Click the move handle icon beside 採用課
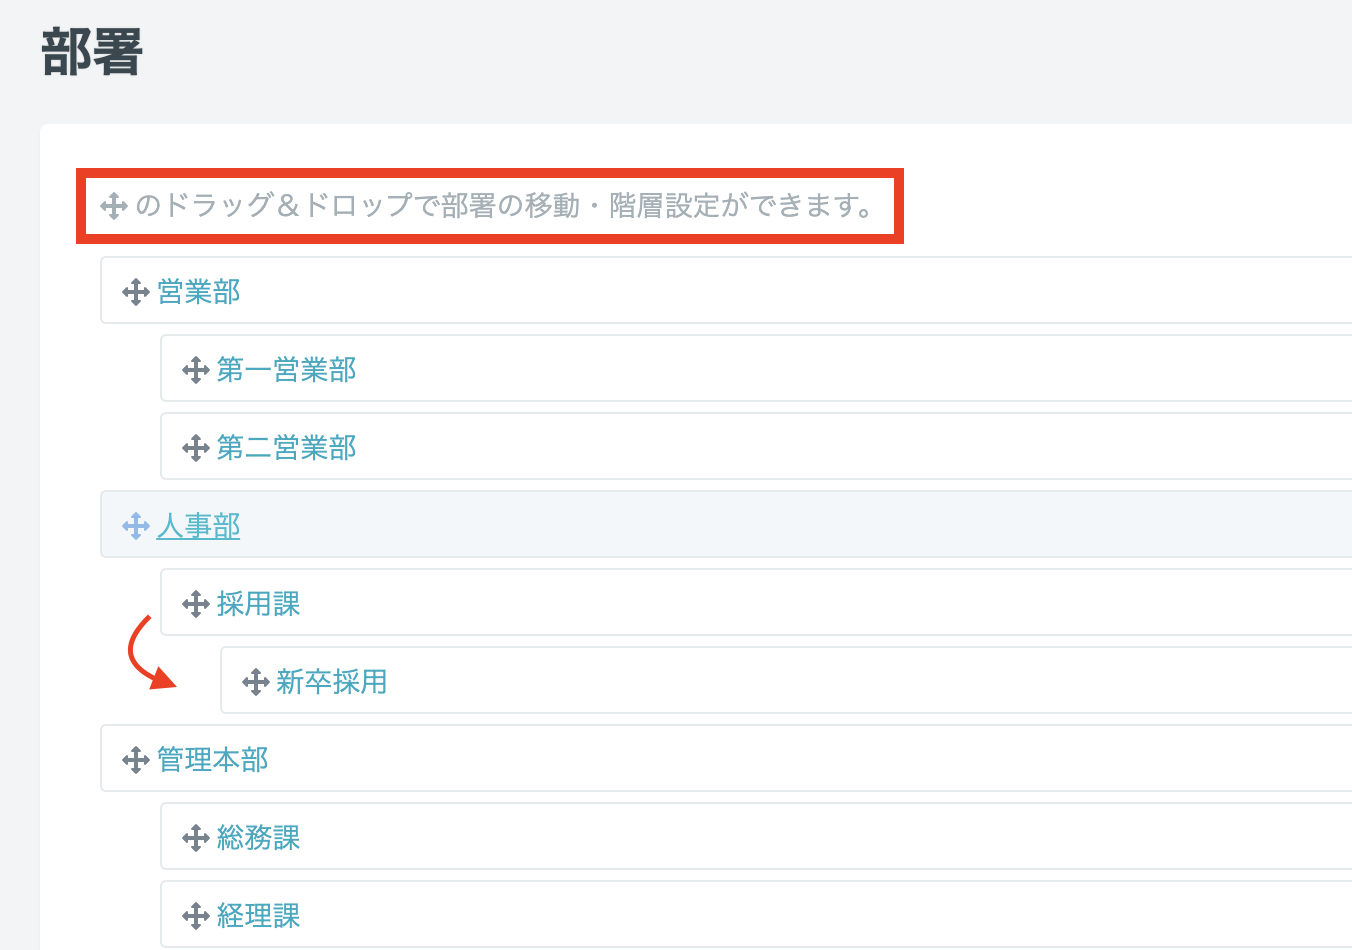The height and width of the screenshot is (950, 1352). click(x=196, y=604)
